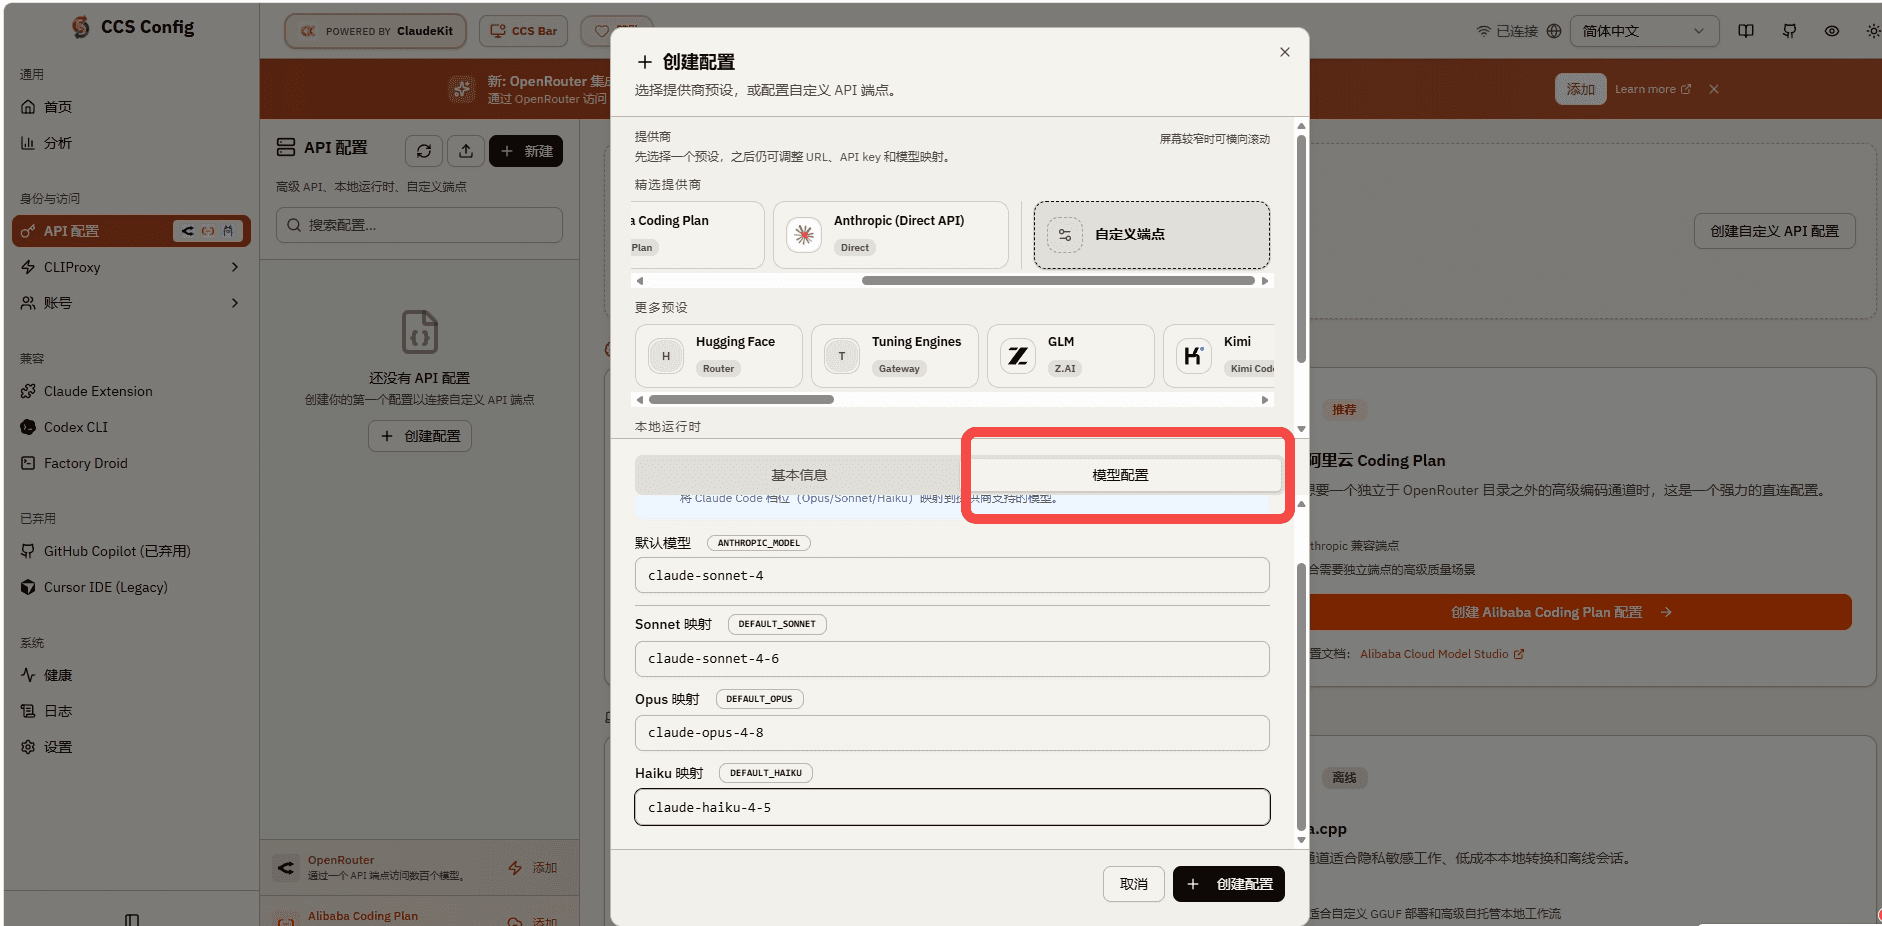
Task: Open the documentation book icon in top bar
Action: click(1746, 31)
